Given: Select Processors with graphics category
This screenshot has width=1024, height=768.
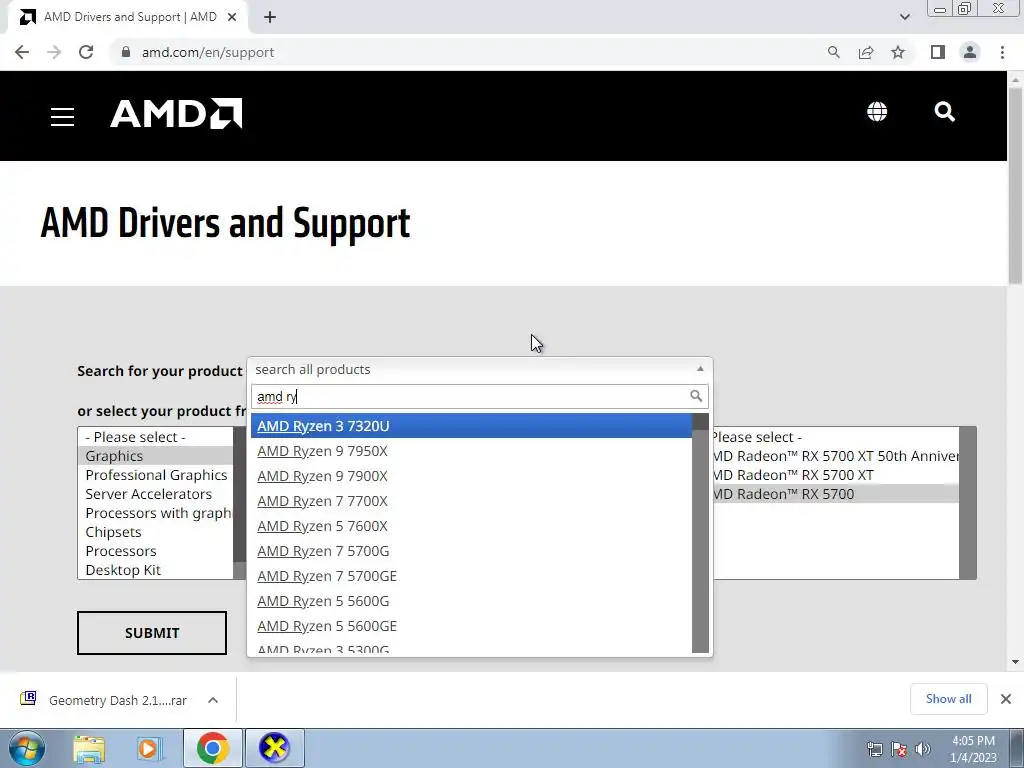Looking at the screenshot, I should tap(155, 513).
